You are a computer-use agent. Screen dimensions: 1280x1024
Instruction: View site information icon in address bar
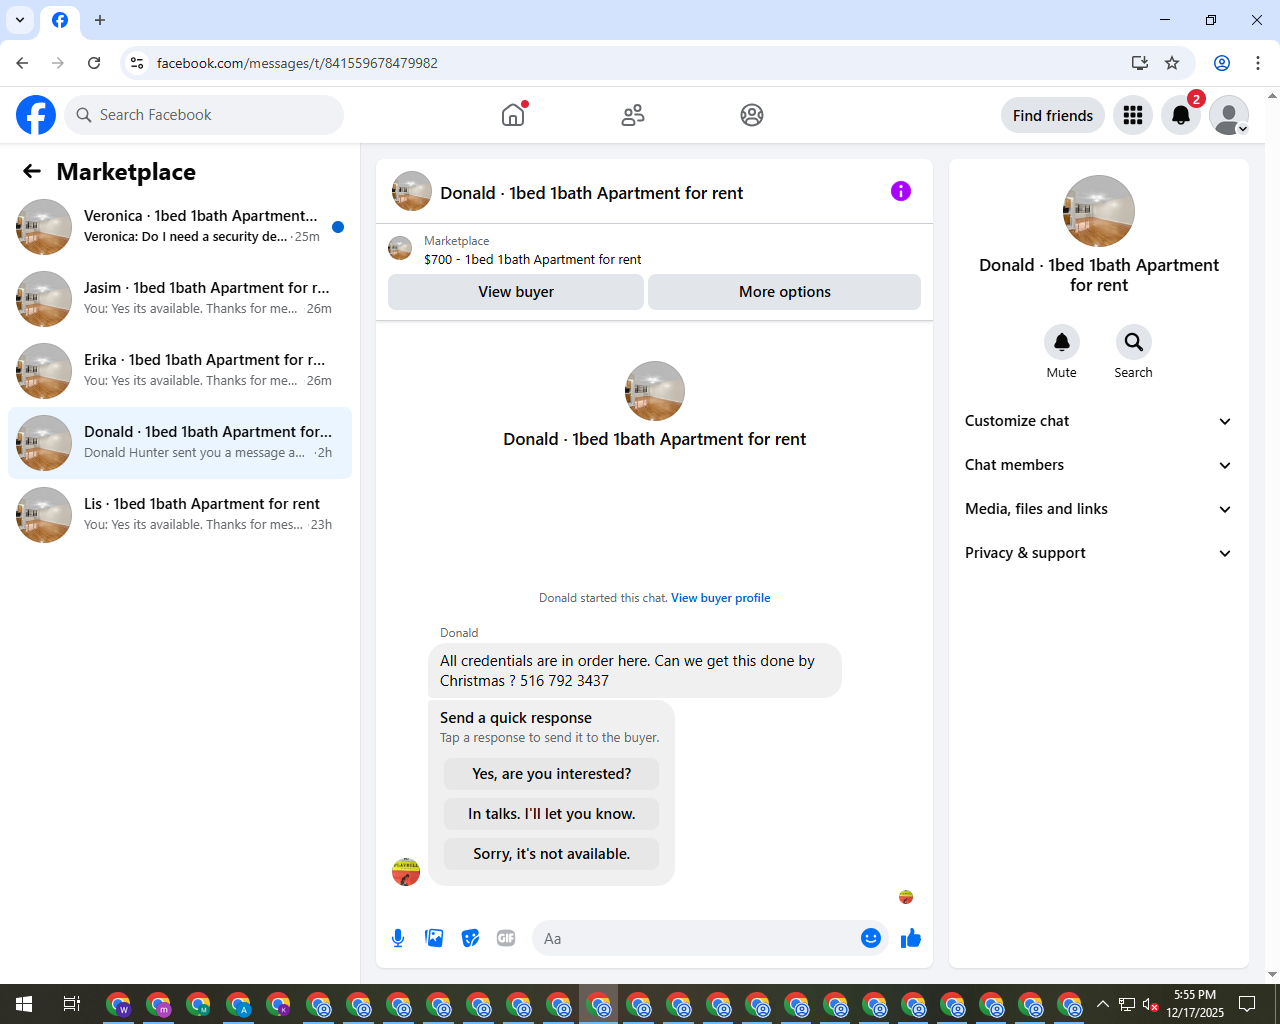click(137, 63)
